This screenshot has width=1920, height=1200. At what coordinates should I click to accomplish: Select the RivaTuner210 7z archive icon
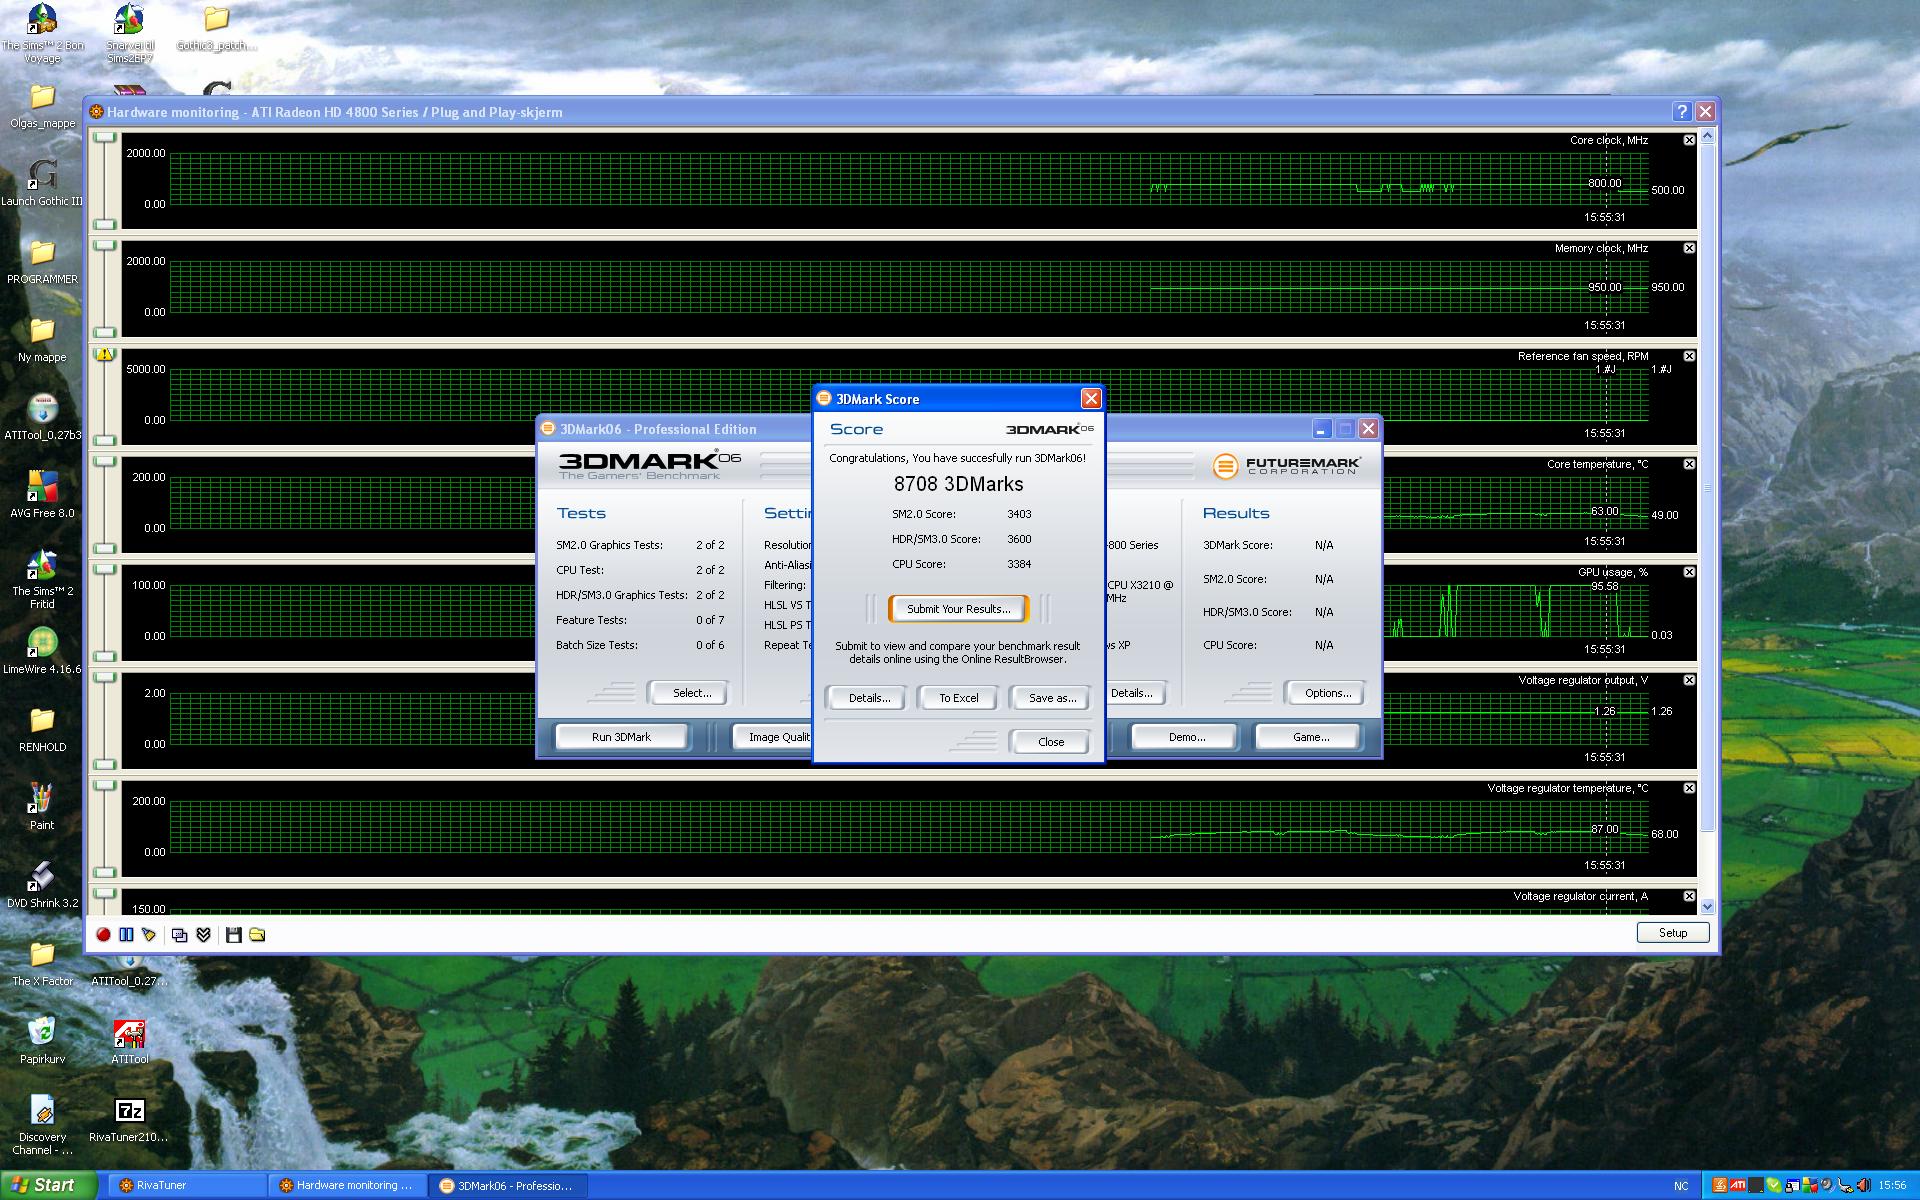tap(130, 1120)
